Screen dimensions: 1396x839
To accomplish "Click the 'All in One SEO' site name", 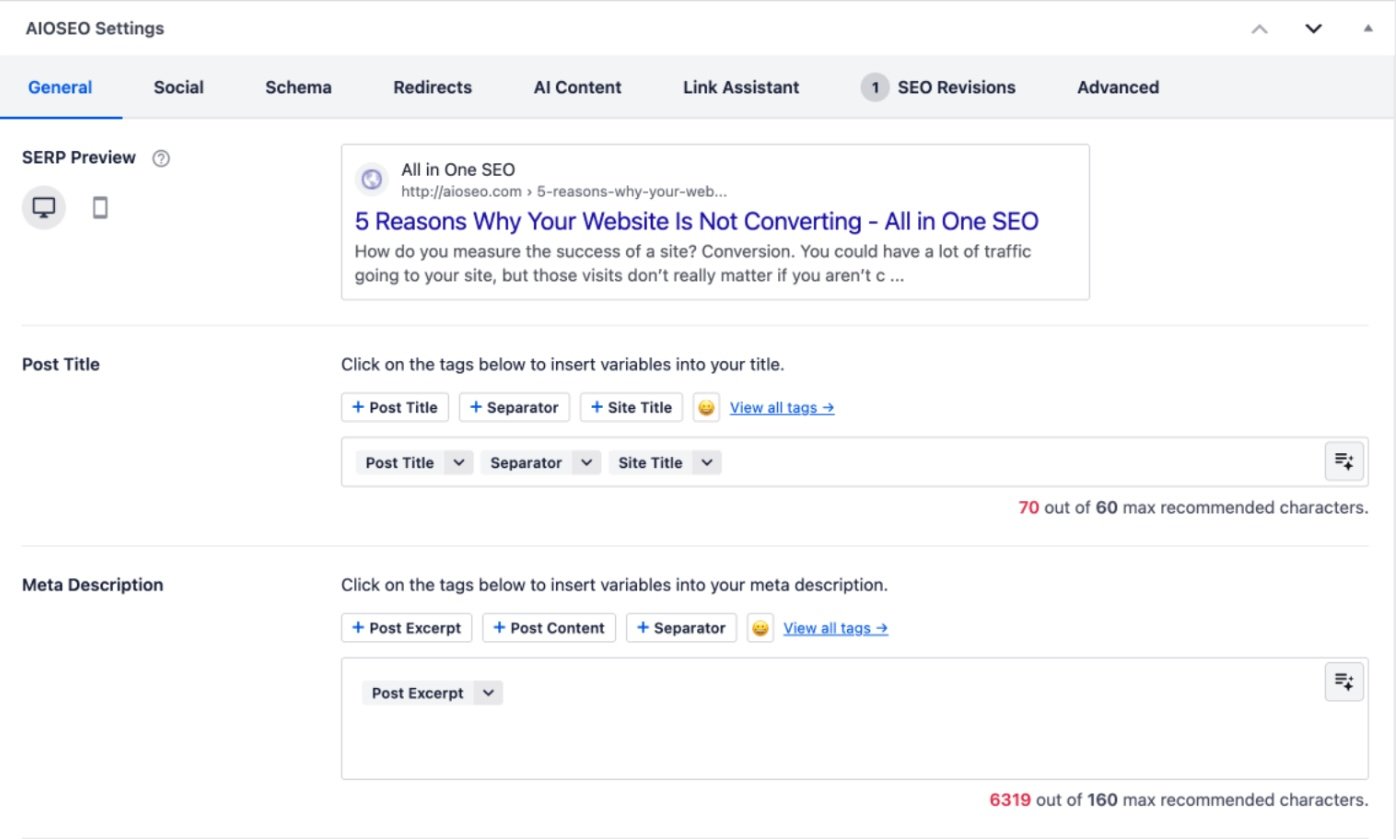I will pos(458,170).
